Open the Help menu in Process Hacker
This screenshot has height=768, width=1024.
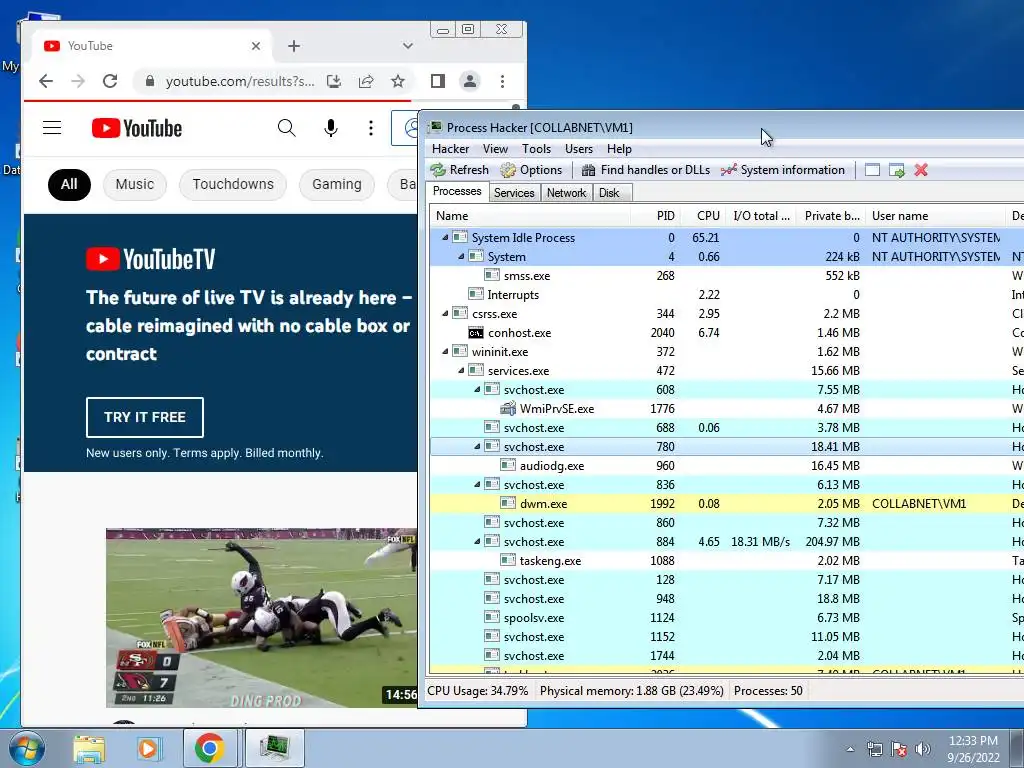(619, 149)
